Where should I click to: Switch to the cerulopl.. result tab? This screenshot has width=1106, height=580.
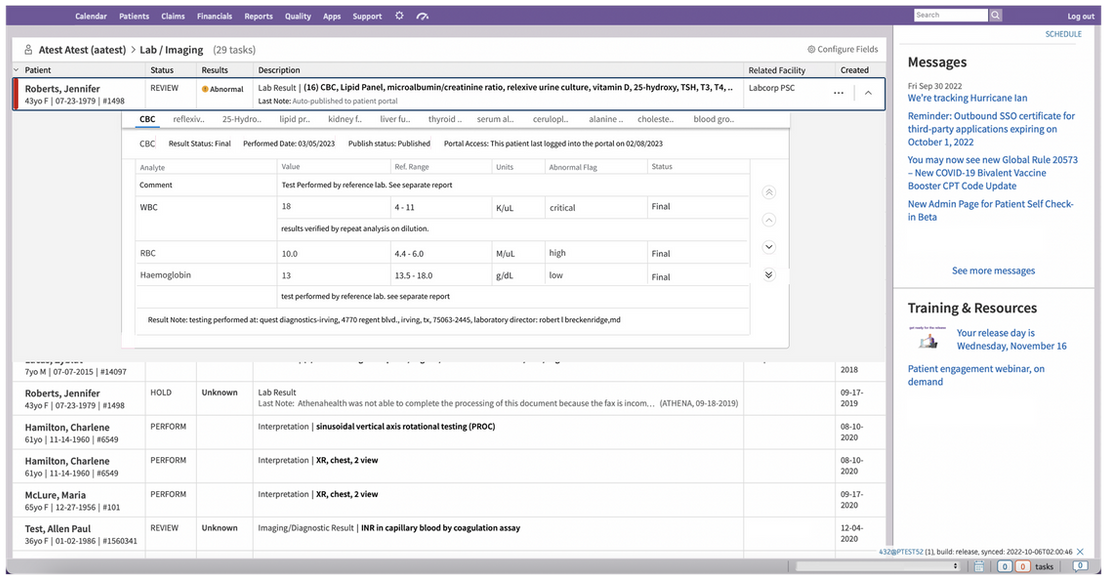550,119
